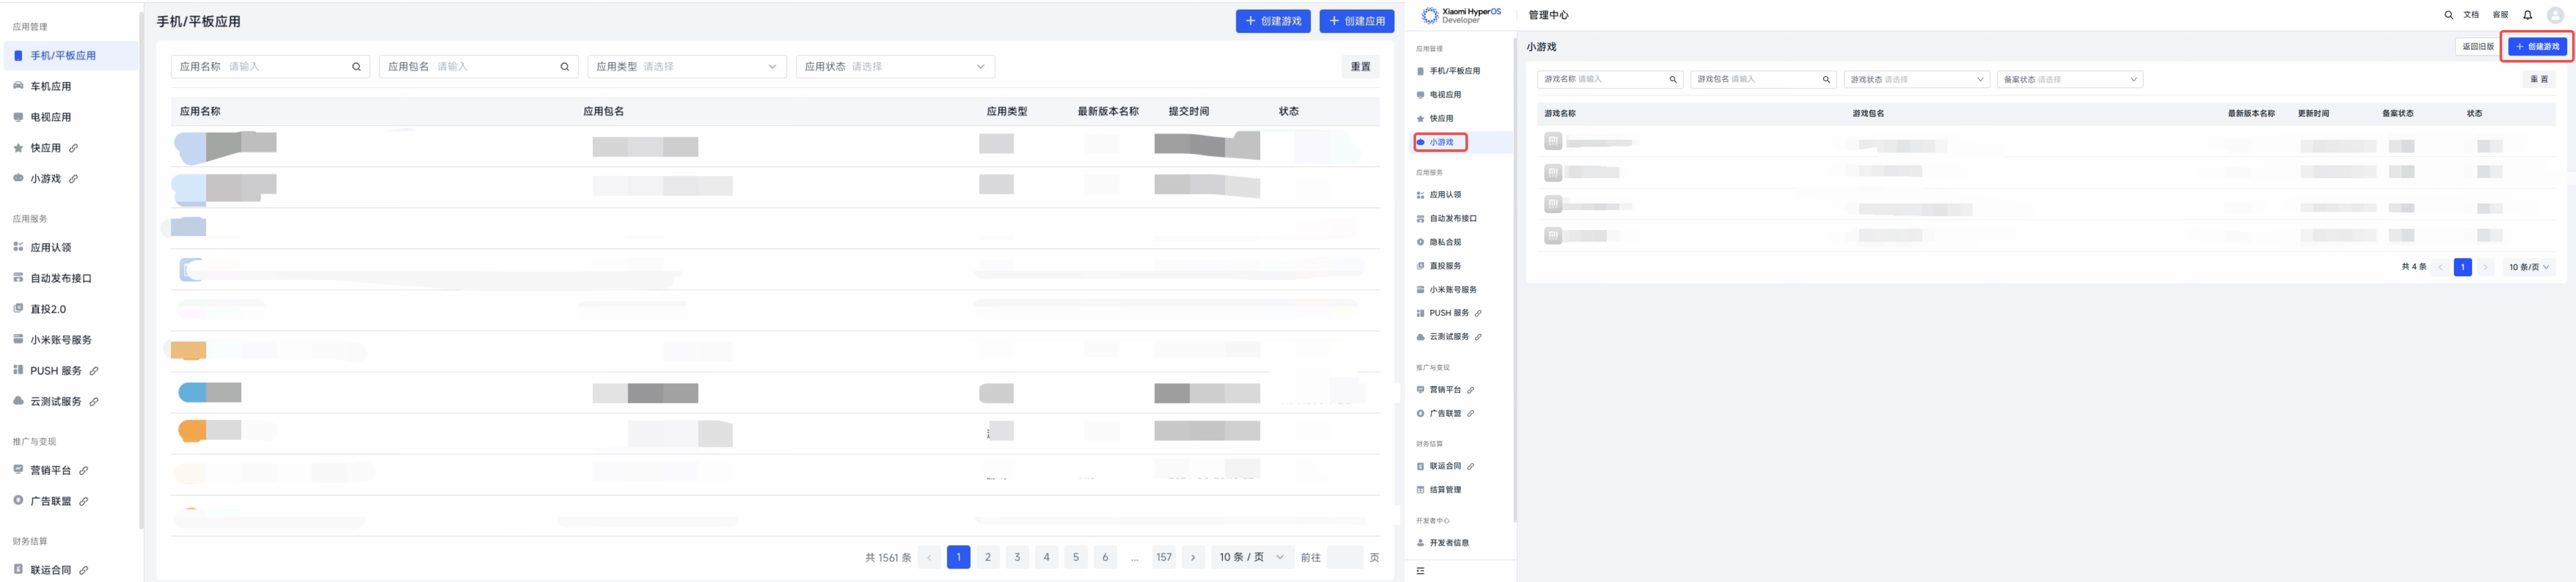Open the 客服 link in the header

[2500, 15]
